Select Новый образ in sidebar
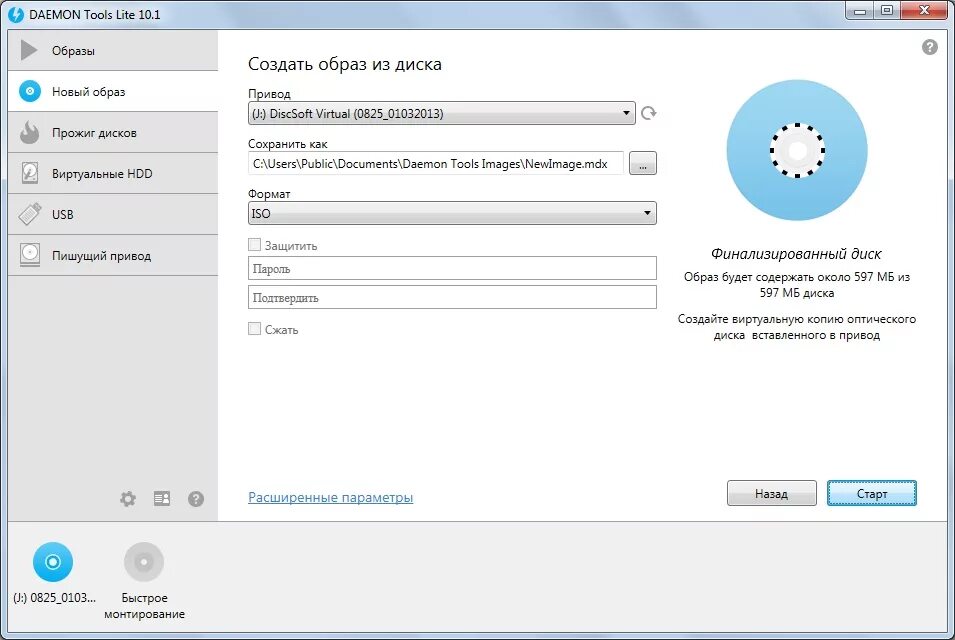Image resolution: width=955 pixels, height=640 pixels. tap(113, 91)
